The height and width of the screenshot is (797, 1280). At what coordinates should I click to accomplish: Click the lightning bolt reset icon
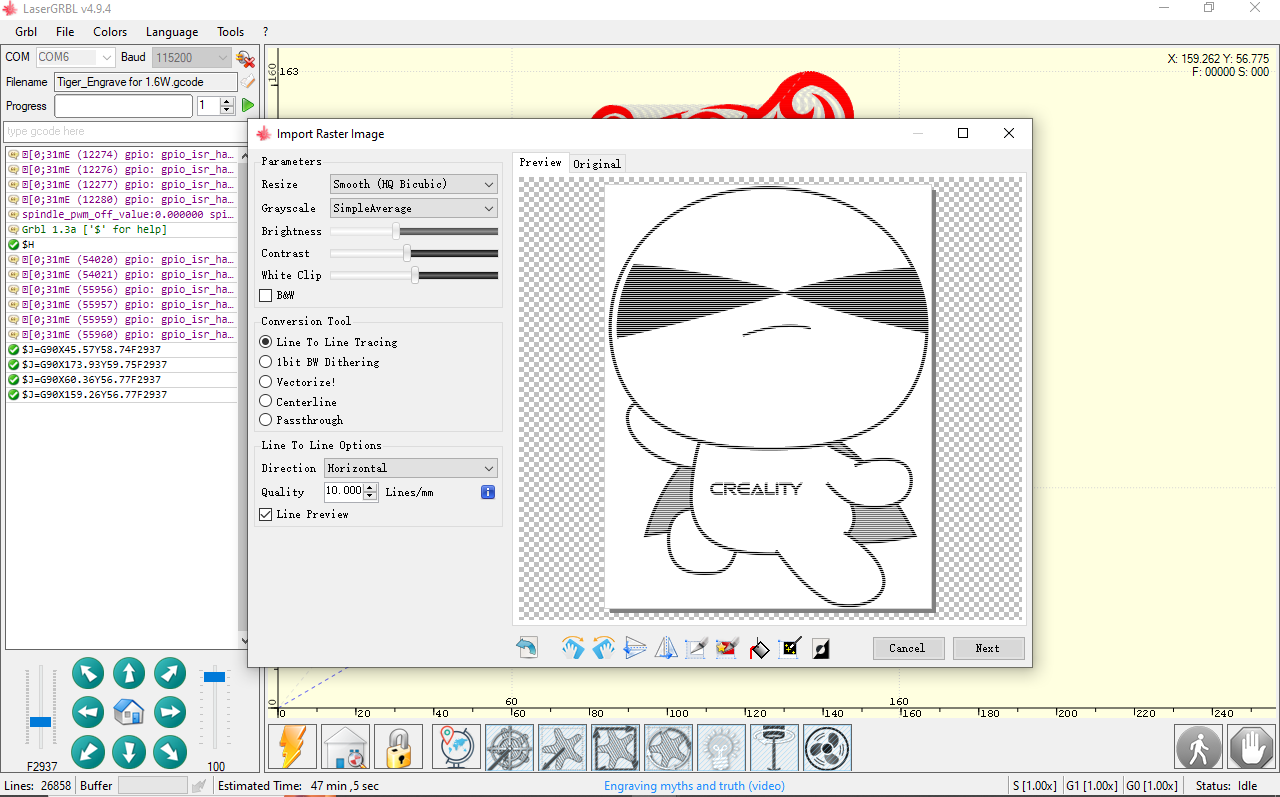(293, 747)
